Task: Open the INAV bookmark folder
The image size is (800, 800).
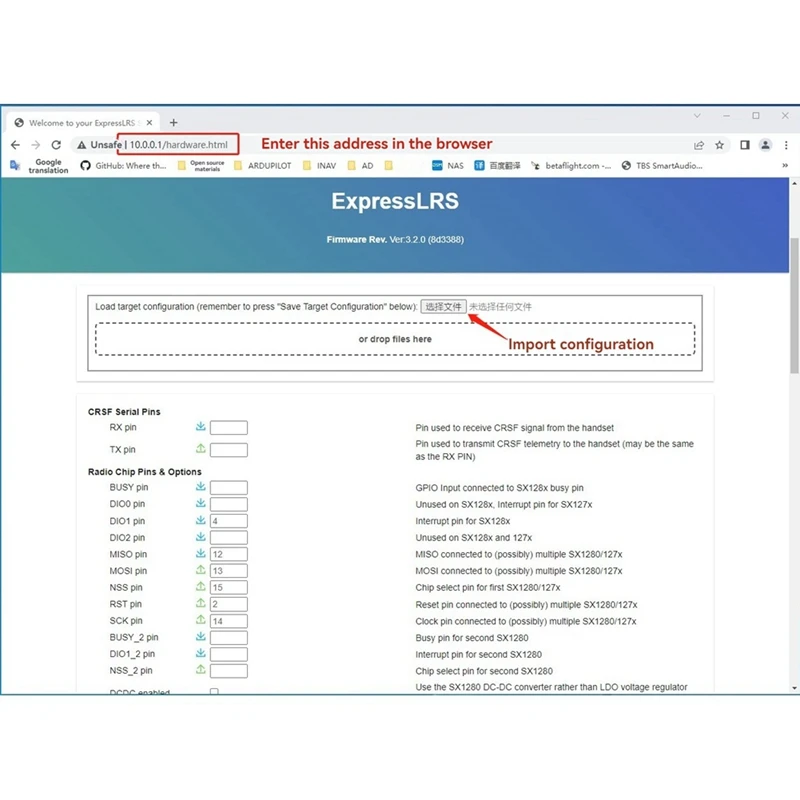Action: 319,166
